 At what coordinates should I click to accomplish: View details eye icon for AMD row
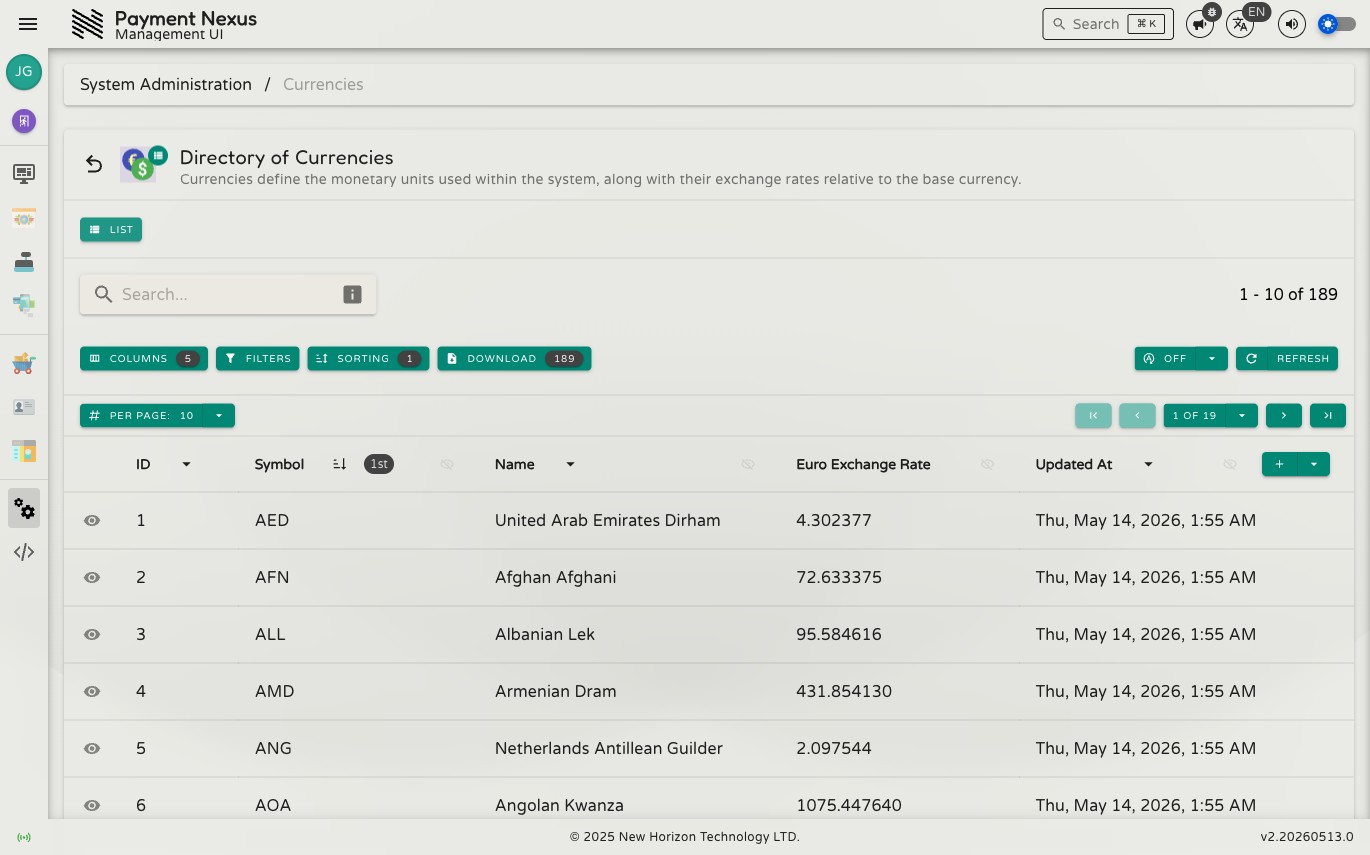pos(92,691)
